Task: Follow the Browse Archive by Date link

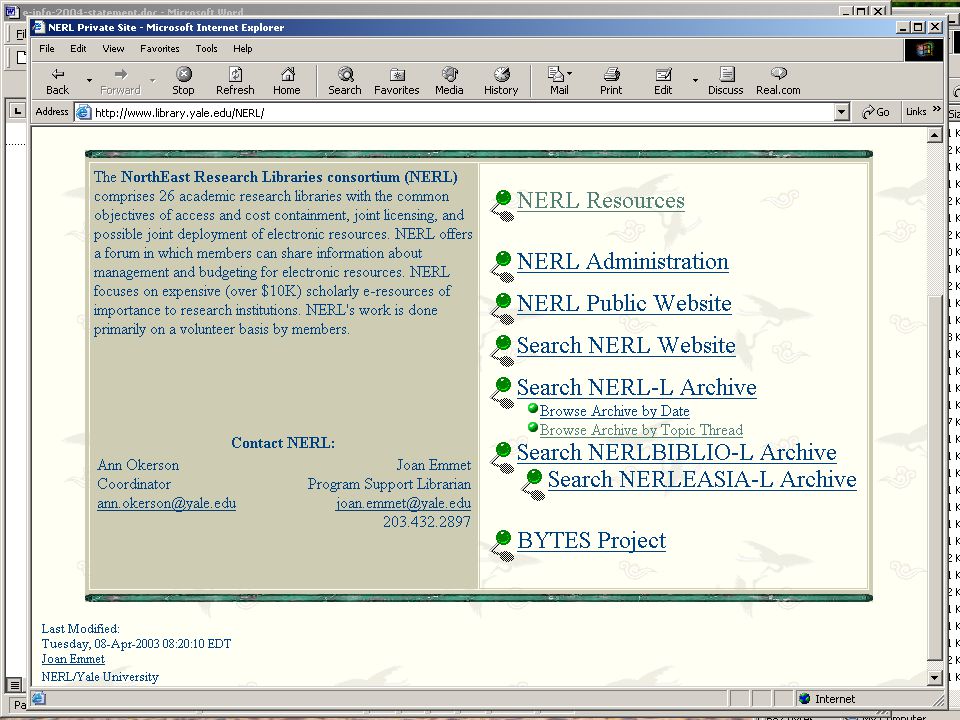Action: tap(615, 411)
